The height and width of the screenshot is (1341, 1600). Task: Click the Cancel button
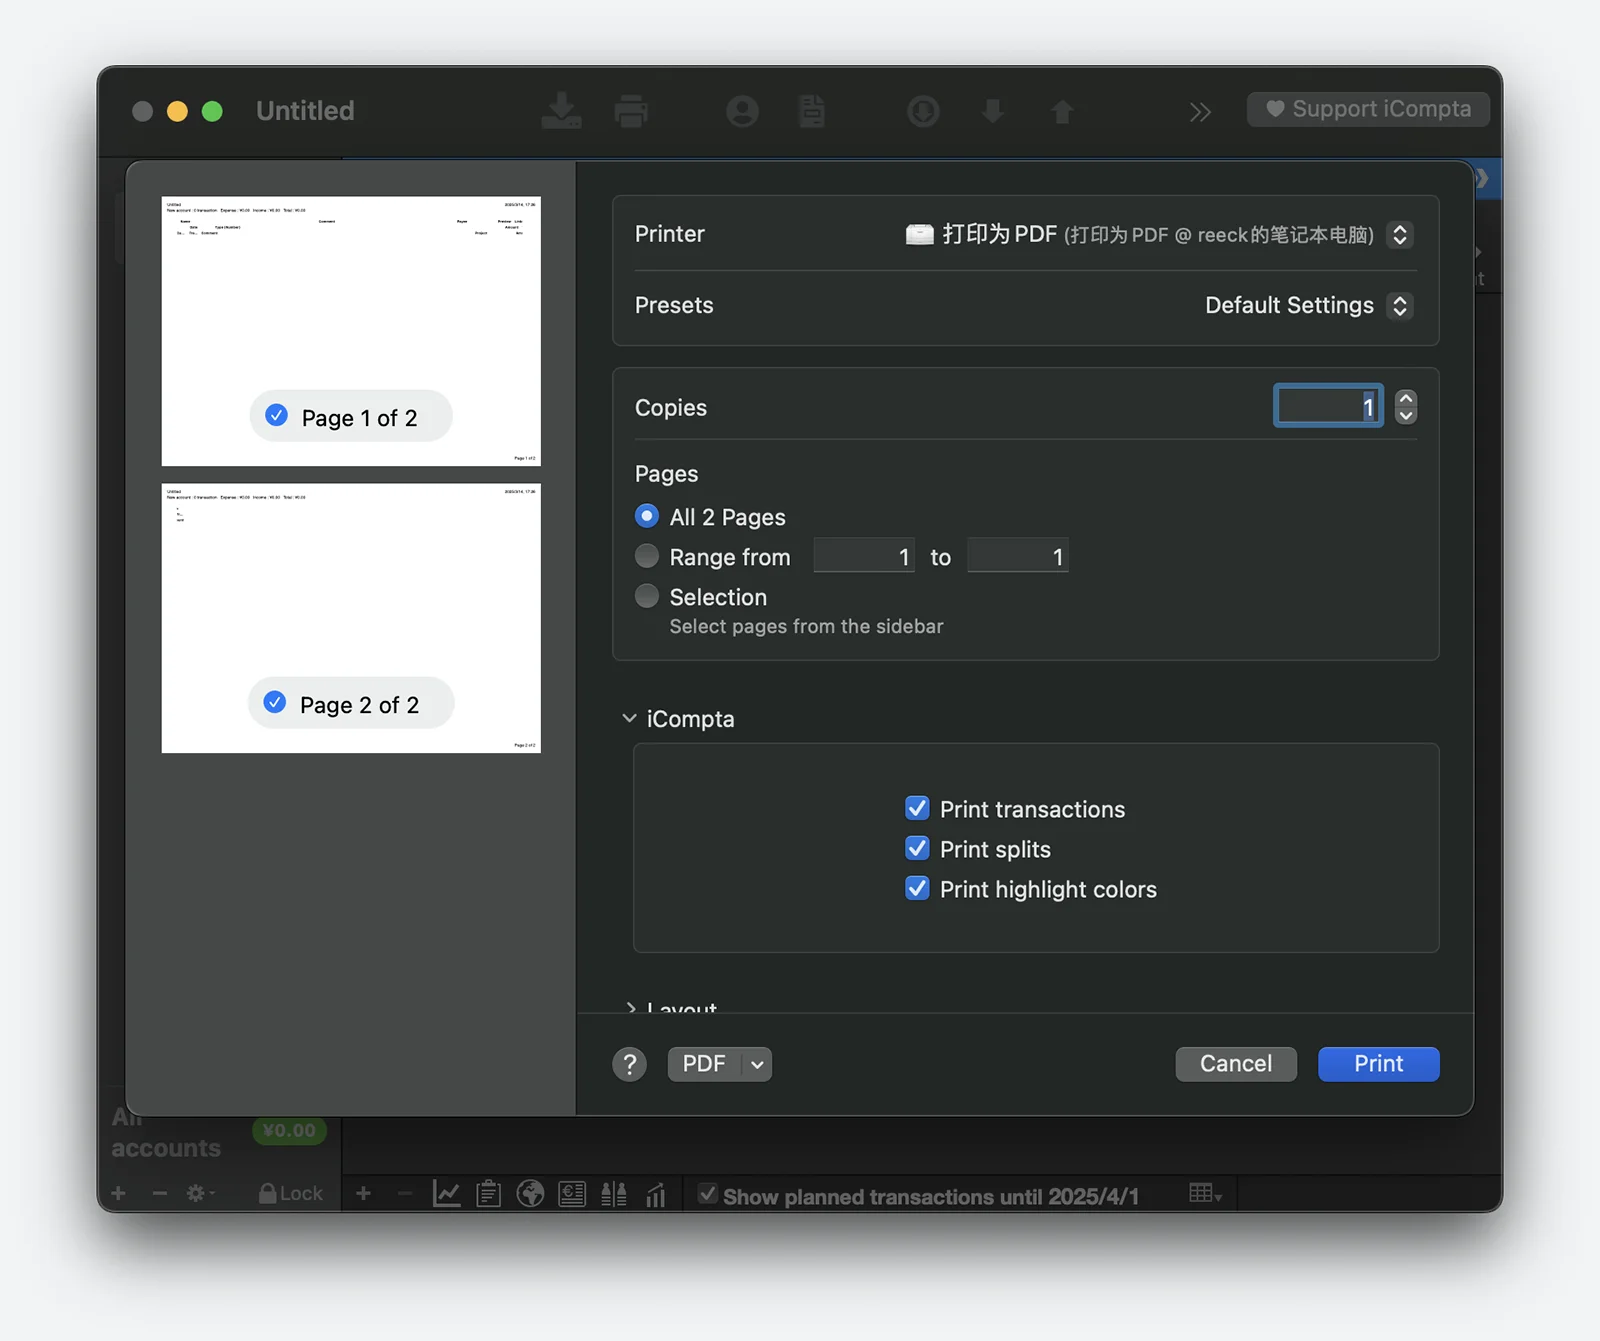1236,1064
